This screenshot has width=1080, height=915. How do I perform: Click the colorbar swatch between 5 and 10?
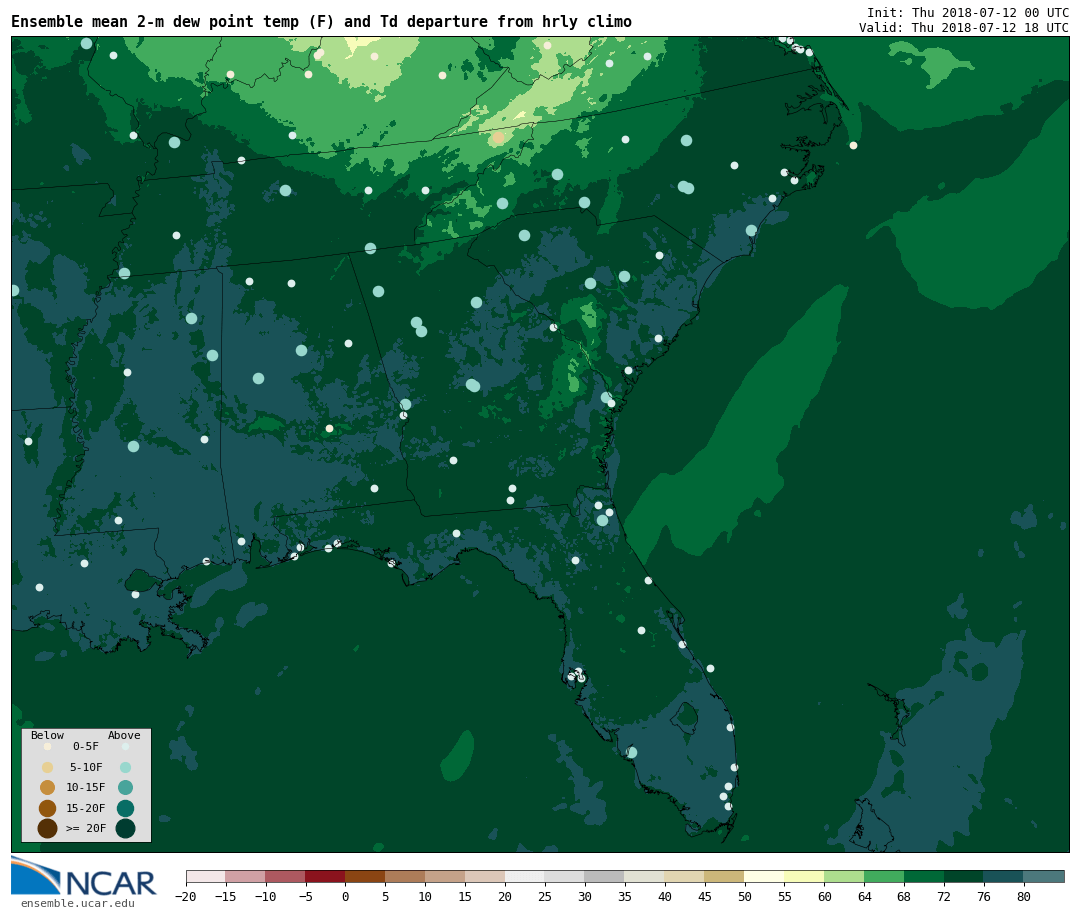coord(406,876)
